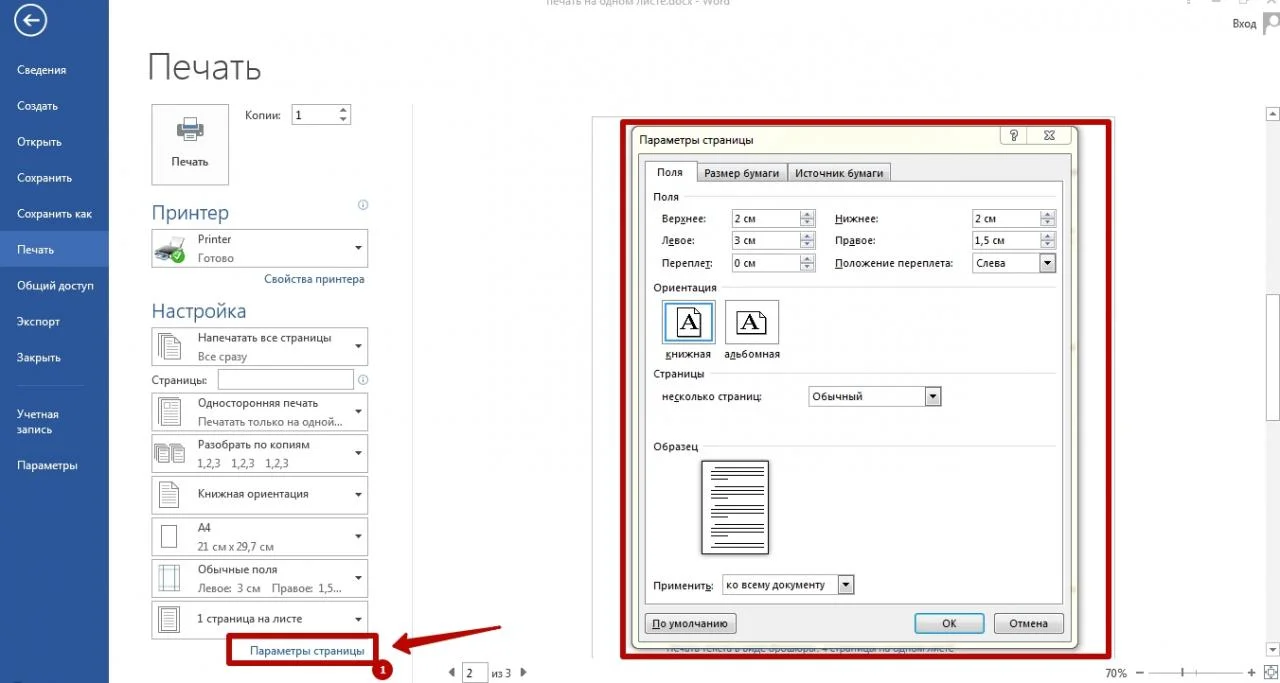1280x683 pixels.
Task: Open the Односторонняя печать dropdown
Action: pos(260,412)
